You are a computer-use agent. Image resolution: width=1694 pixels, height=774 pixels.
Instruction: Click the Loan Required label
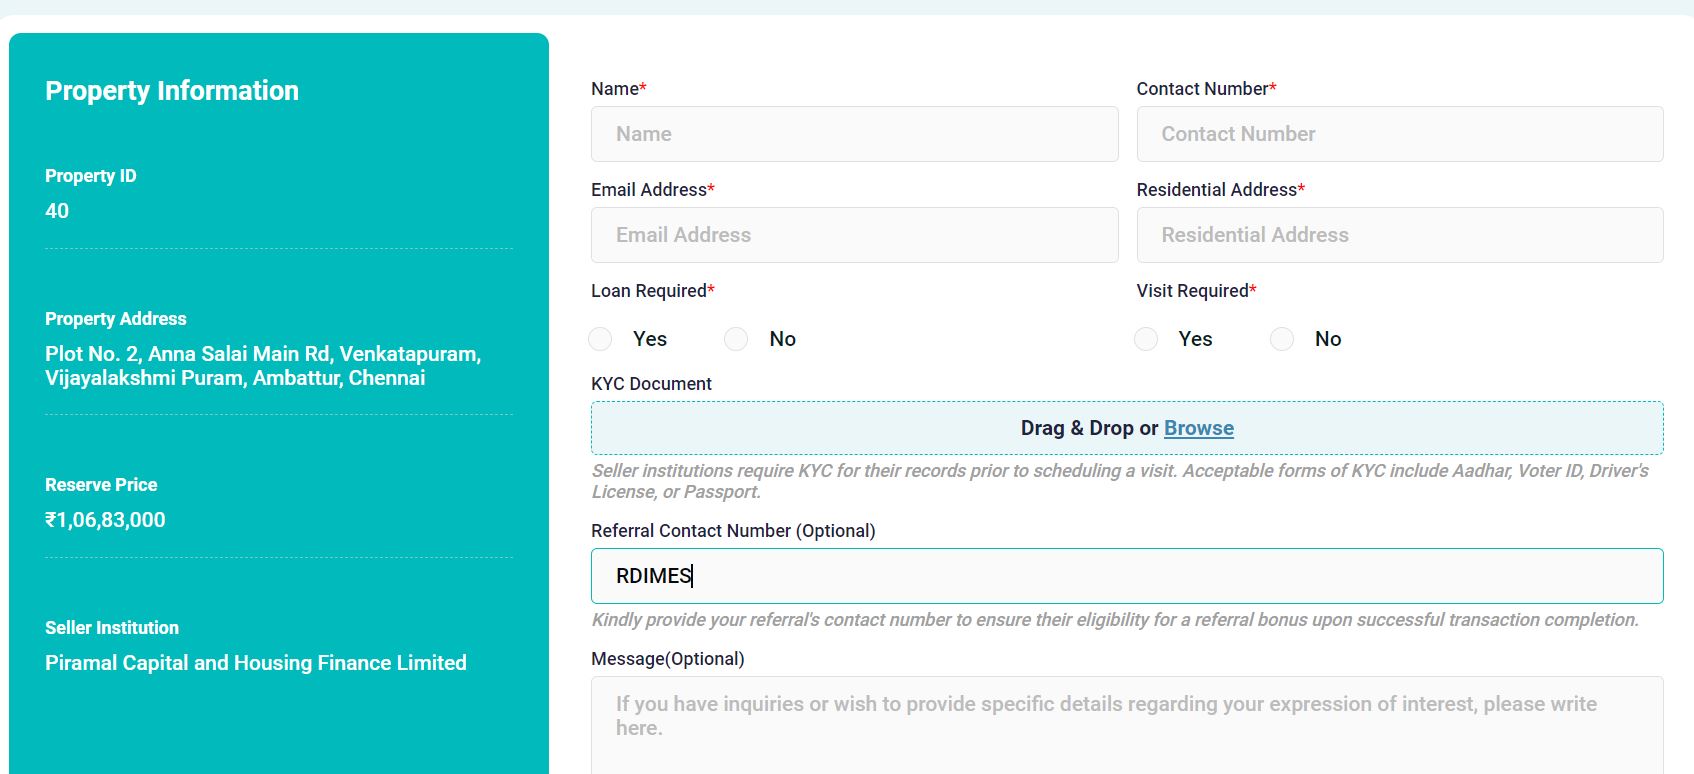[652, 291]
